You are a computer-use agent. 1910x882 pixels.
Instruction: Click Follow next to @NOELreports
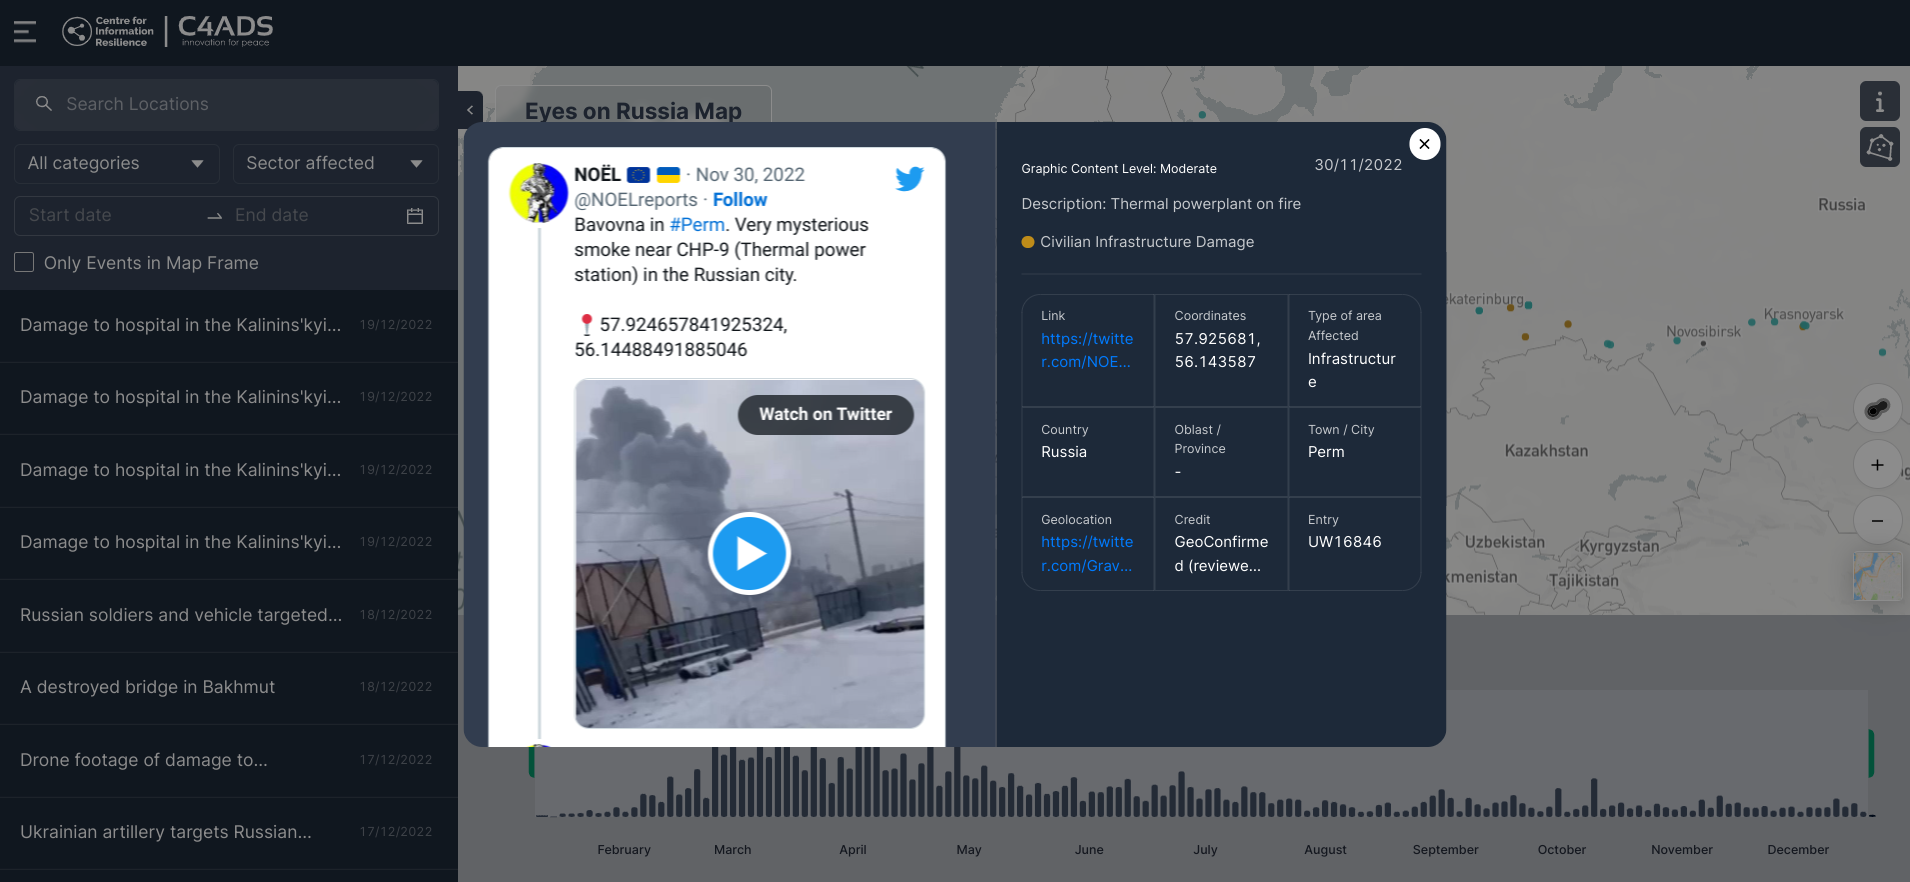pos(739,200)
